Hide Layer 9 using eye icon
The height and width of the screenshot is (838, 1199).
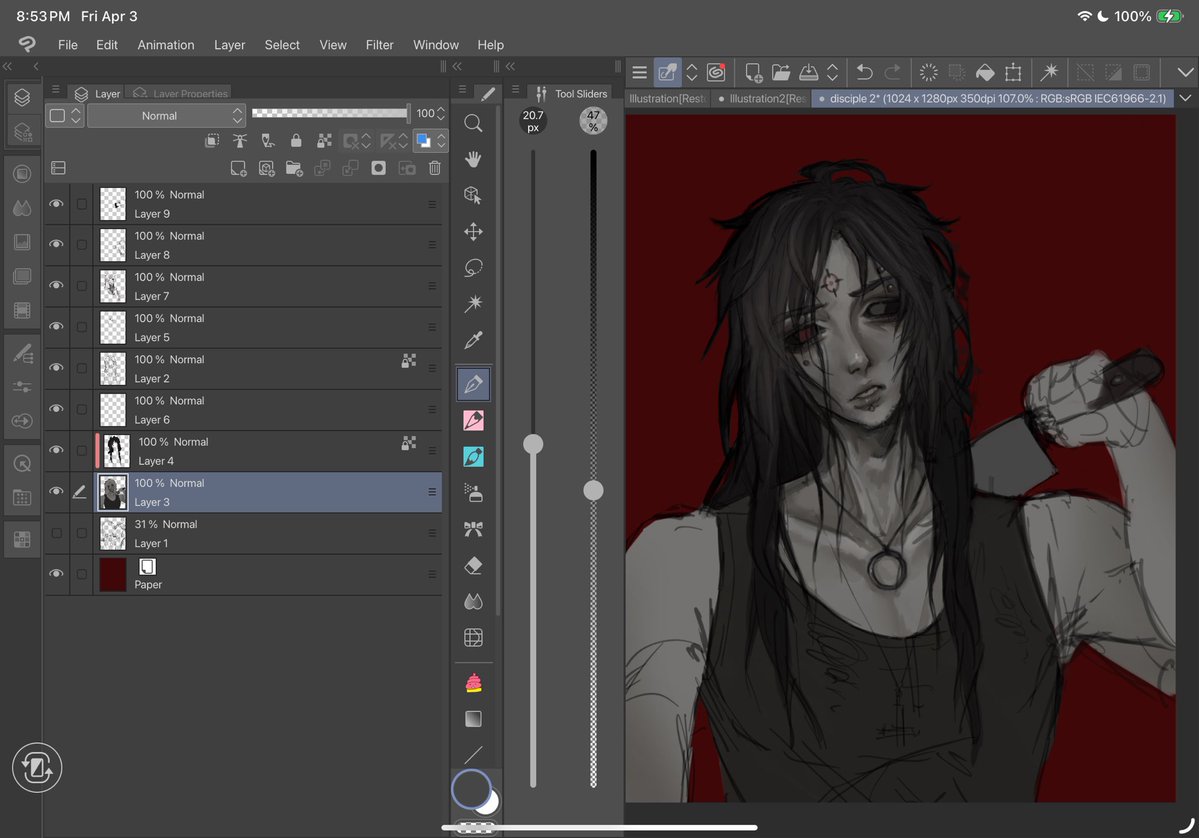pyautogui.click(x=57, y=204)
